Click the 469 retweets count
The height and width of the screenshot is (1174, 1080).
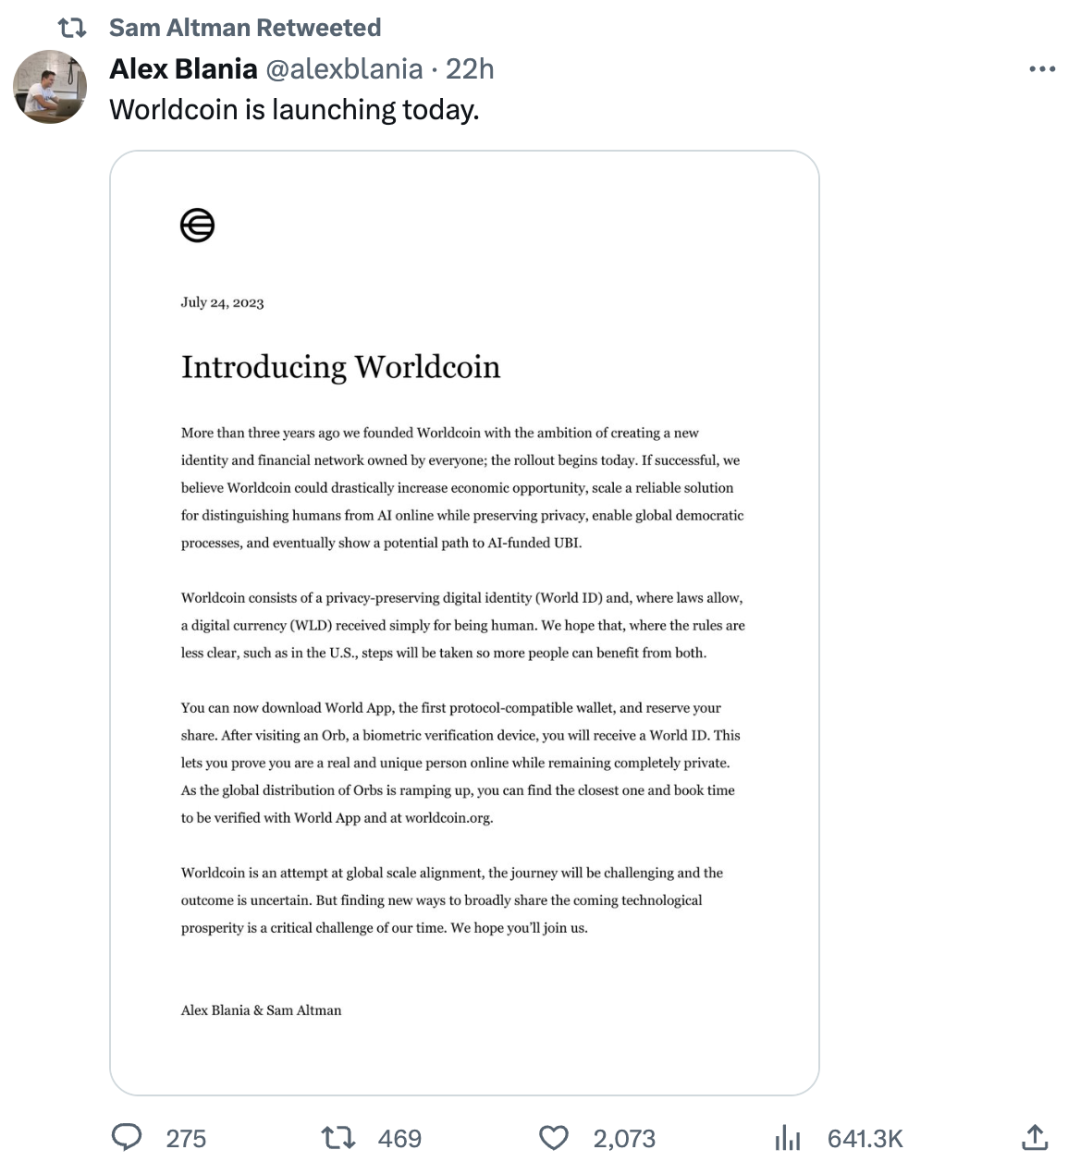point(400,1138)
